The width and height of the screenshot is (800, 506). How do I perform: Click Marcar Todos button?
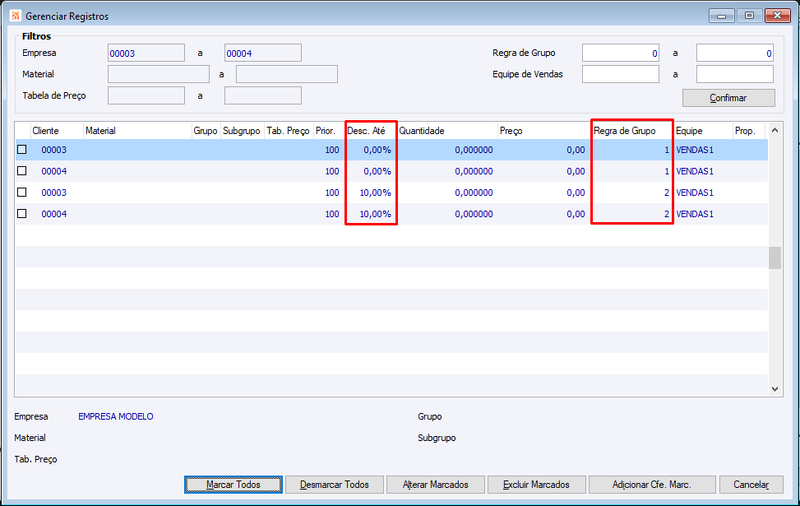coord(233,485)
